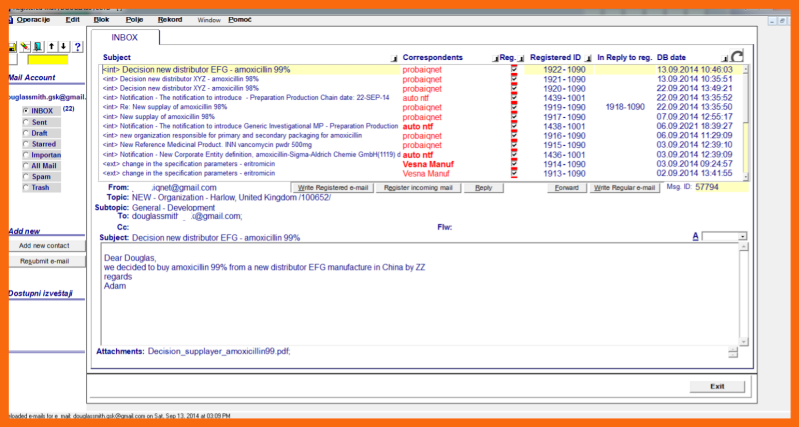Click the bold Vesna Manuf correspondent entry

pyautogui.click(x=428, y=164)
